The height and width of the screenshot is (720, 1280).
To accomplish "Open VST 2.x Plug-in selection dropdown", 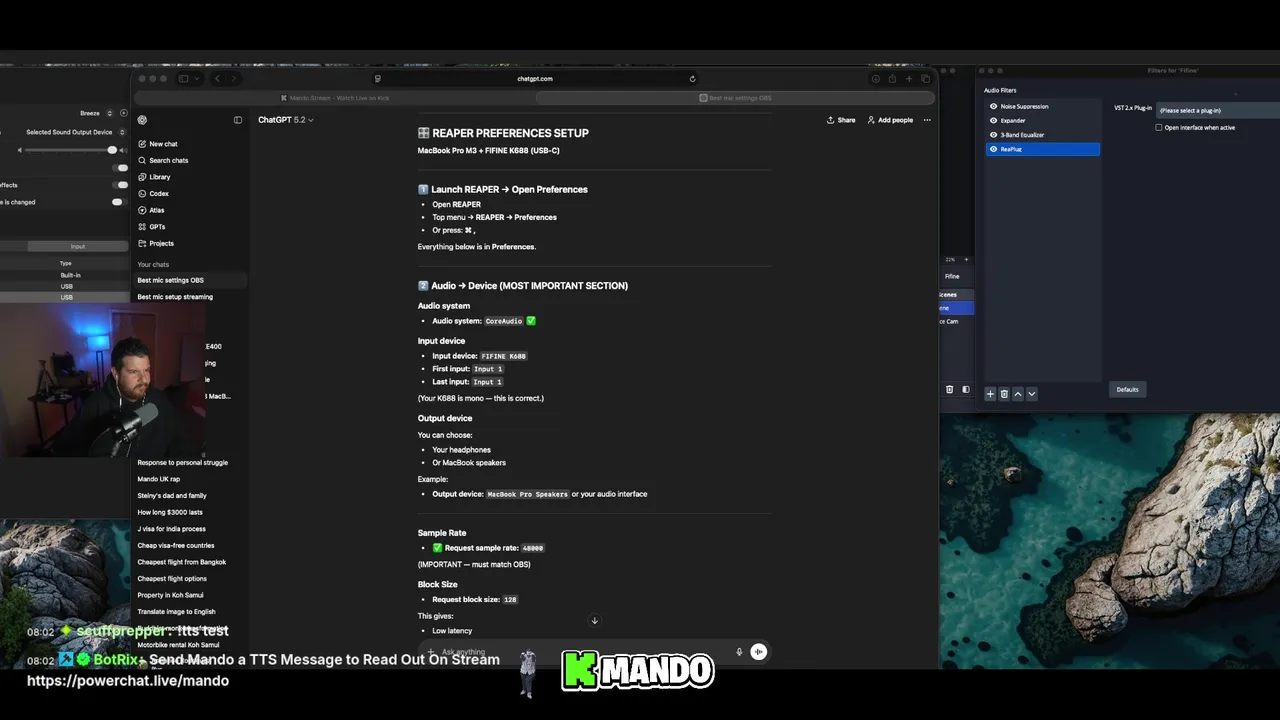I will (1218, 110).
